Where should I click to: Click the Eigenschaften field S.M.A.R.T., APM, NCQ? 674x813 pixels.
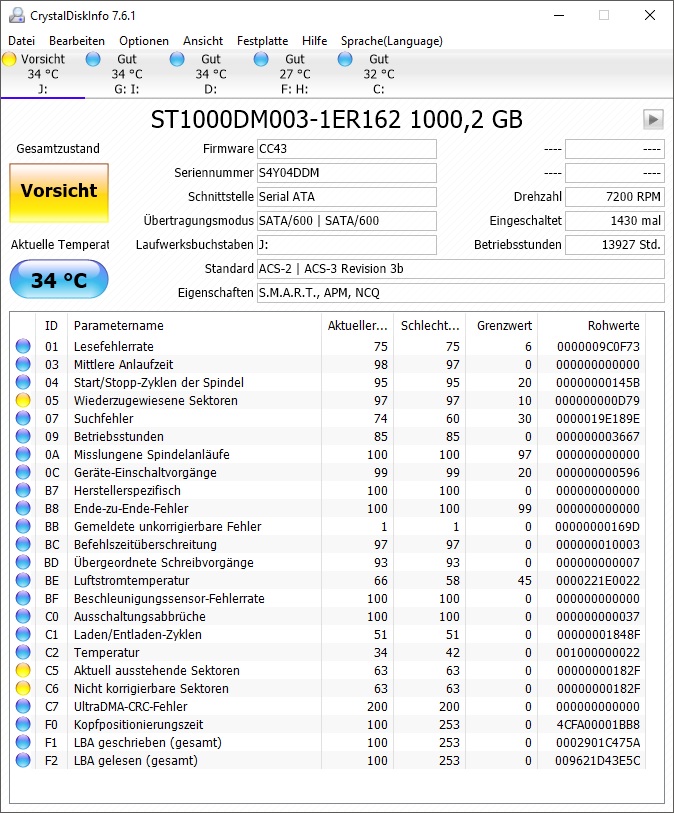pos(461,292)
